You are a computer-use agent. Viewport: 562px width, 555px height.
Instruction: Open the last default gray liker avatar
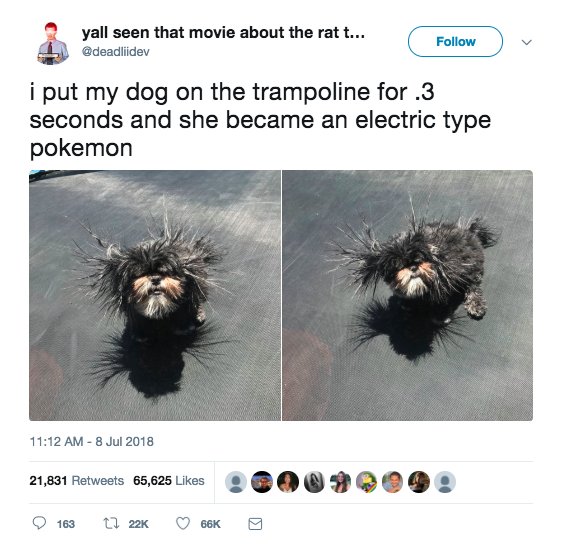point(445,482)
